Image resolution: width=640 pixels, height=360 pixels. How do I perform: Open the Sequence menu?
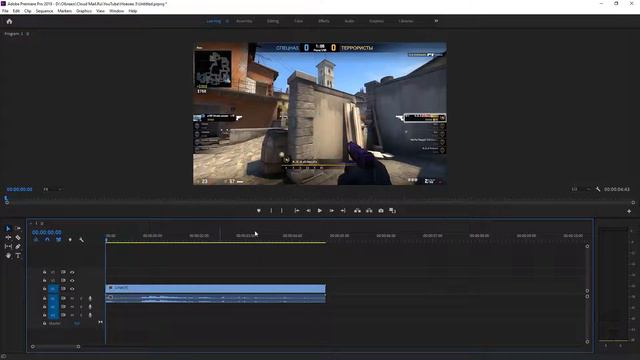[x=44, y=11]
